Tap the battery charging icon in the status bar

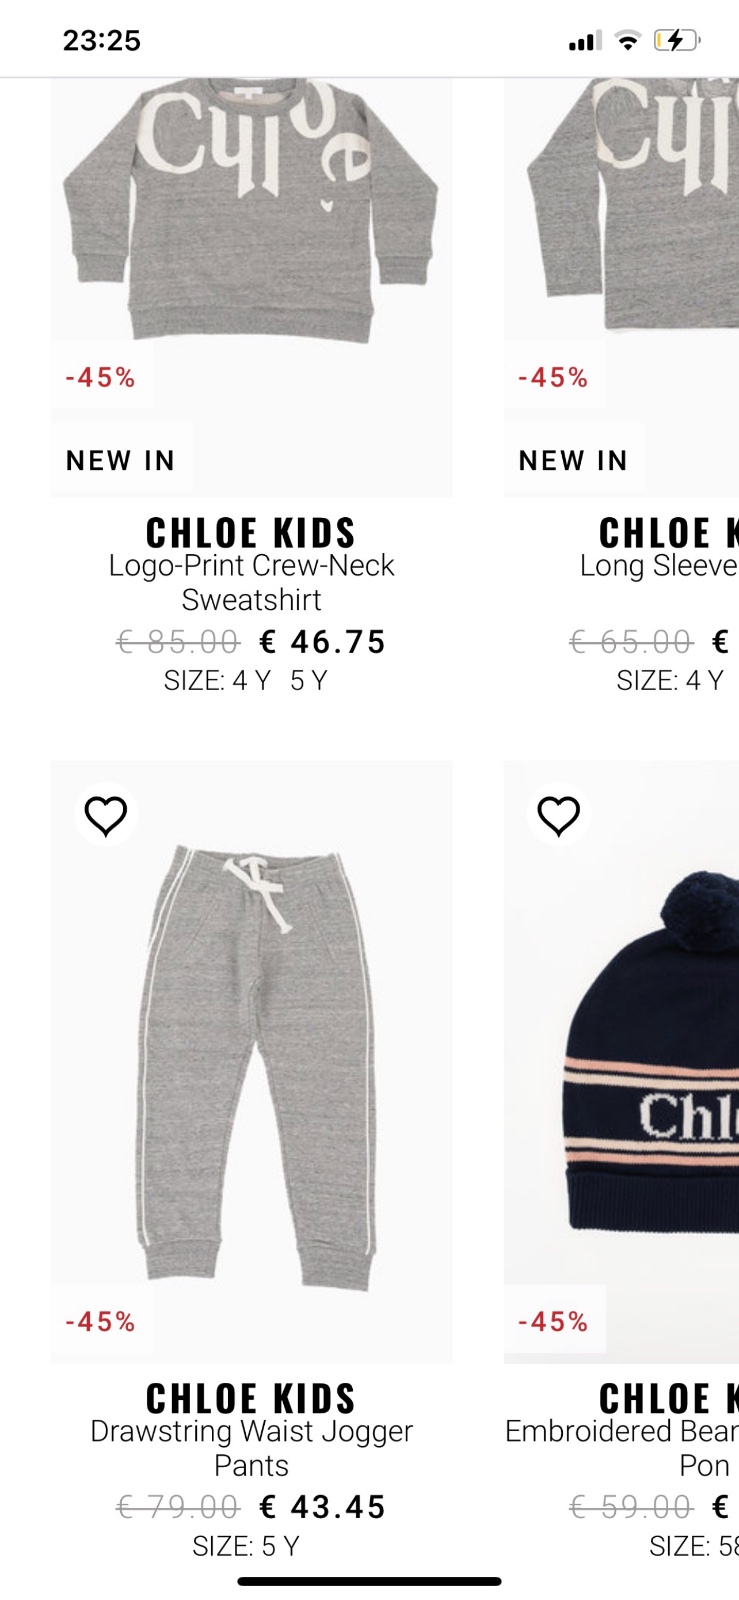pyautogui.click(x=677, y=41)
